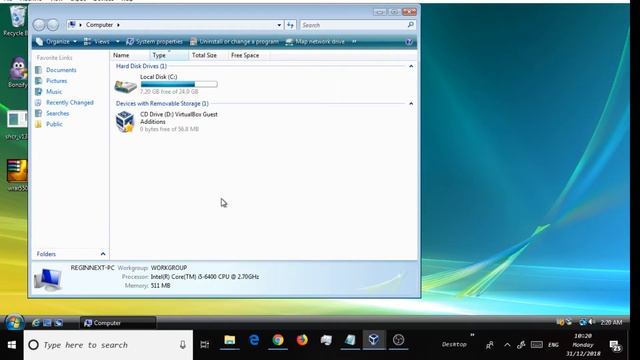This screenshot has height=360, width=640.
Task: Click the magnifier icon in the search box
Action: tap(411, 25)
